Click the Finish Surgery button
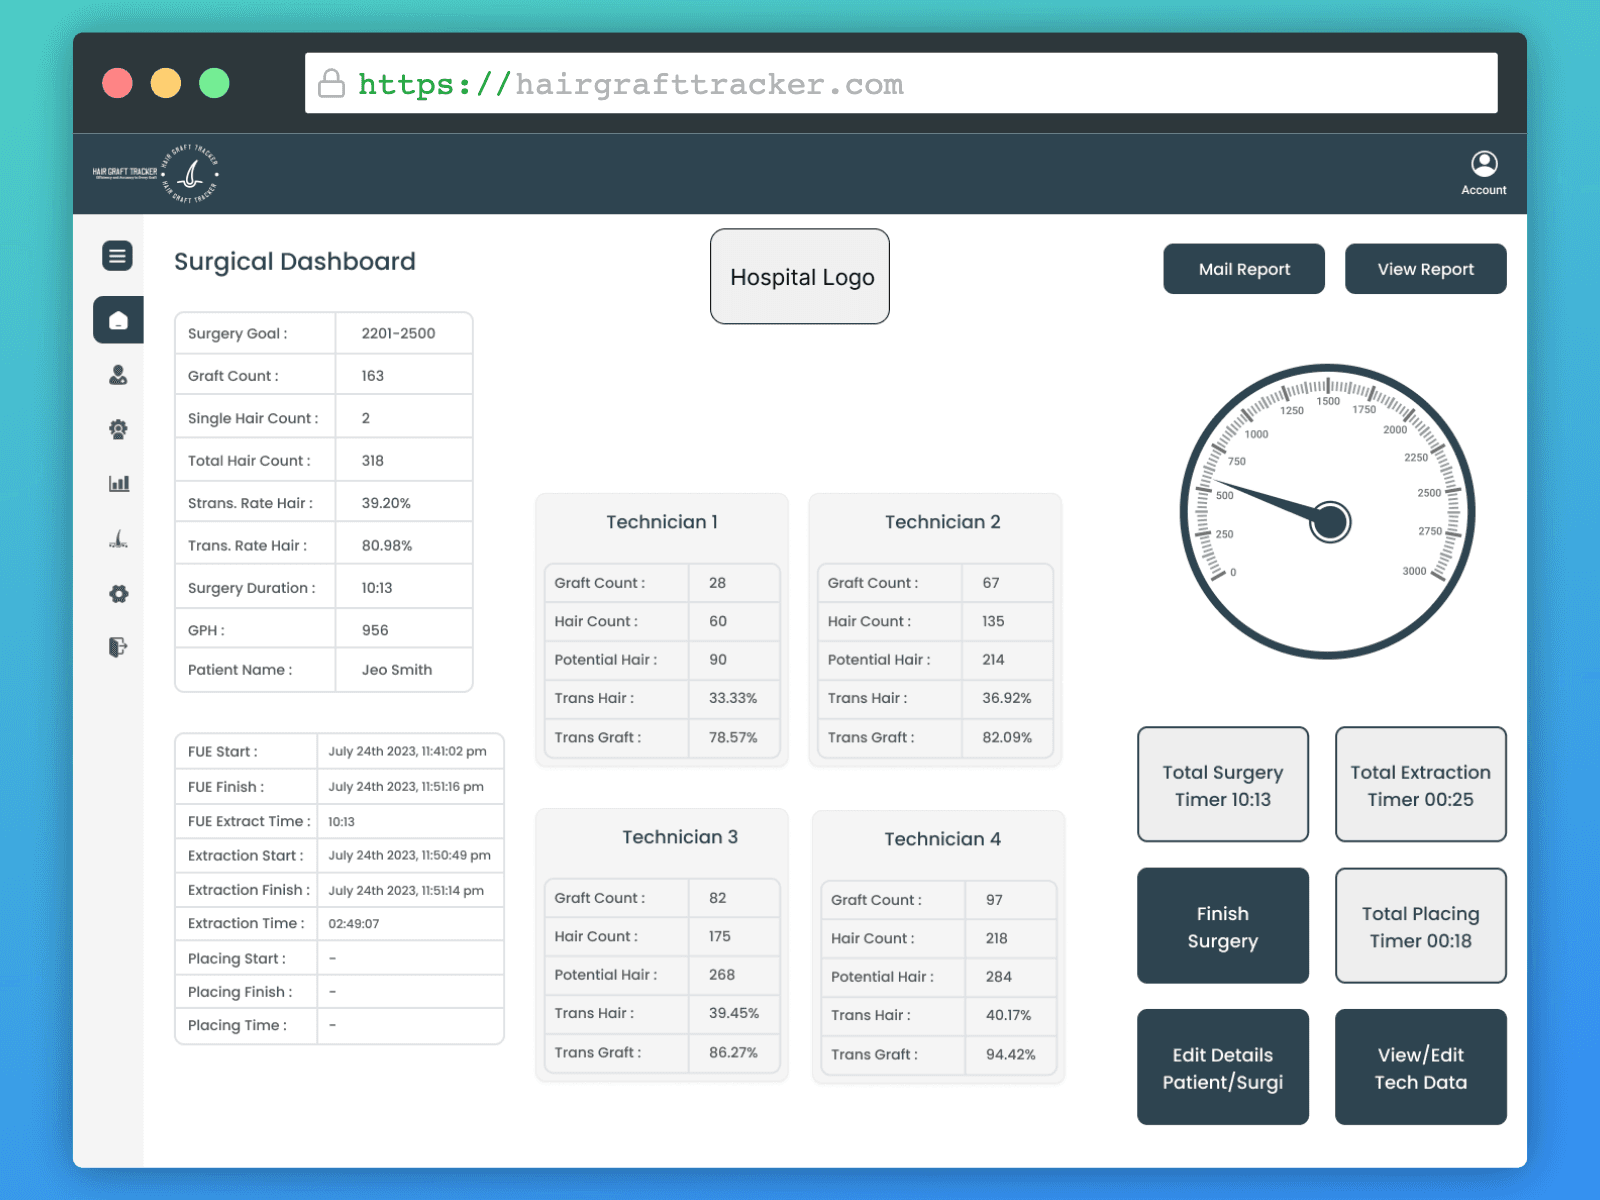The image size is (1600, 1200). pyautogui.click(x=1223, y=926)
